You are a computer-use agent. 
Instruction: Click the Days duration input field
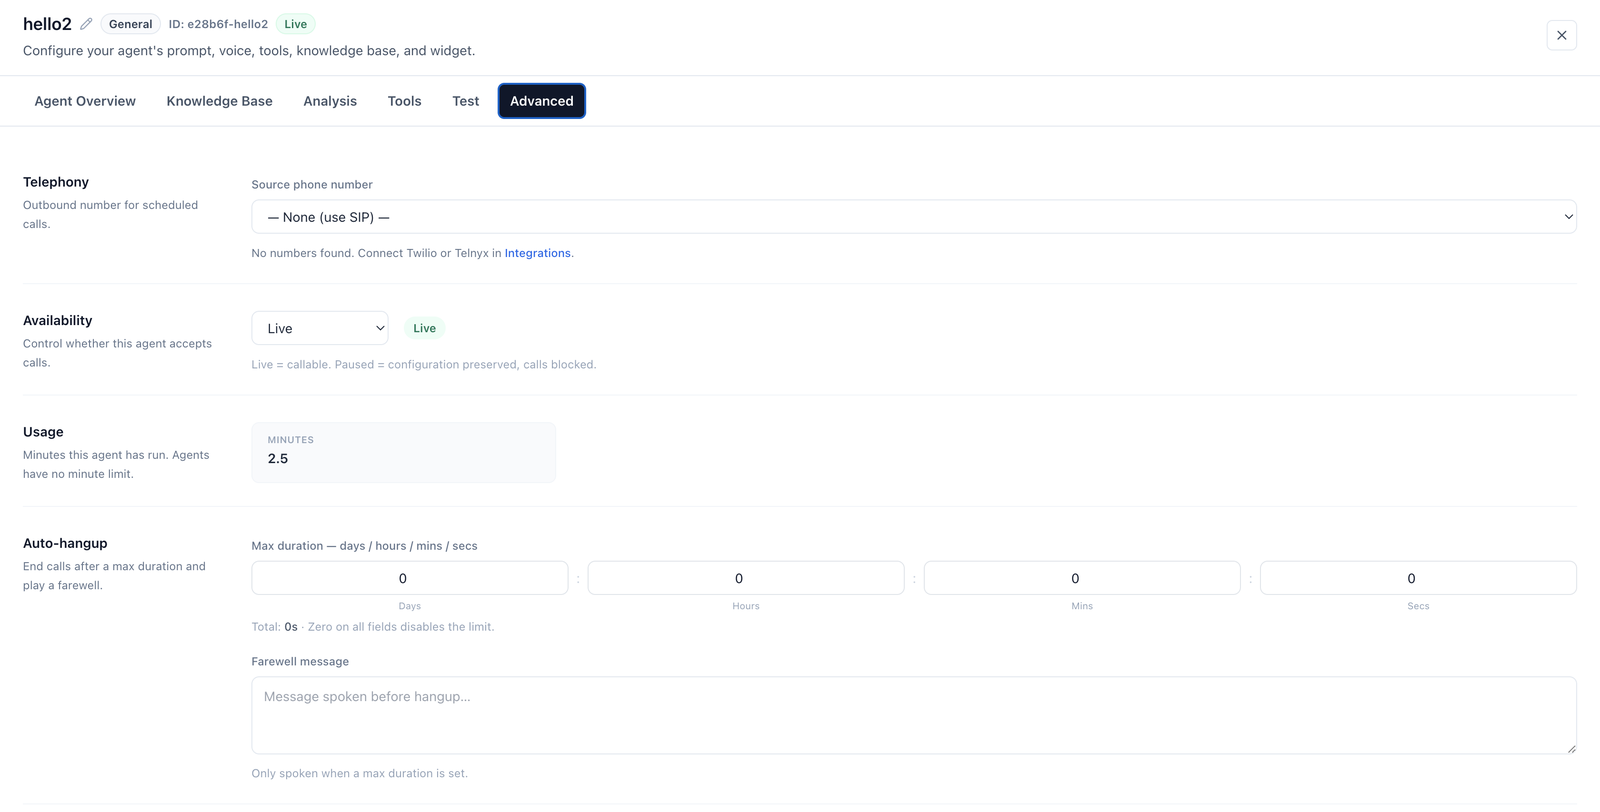coord(410,578)
